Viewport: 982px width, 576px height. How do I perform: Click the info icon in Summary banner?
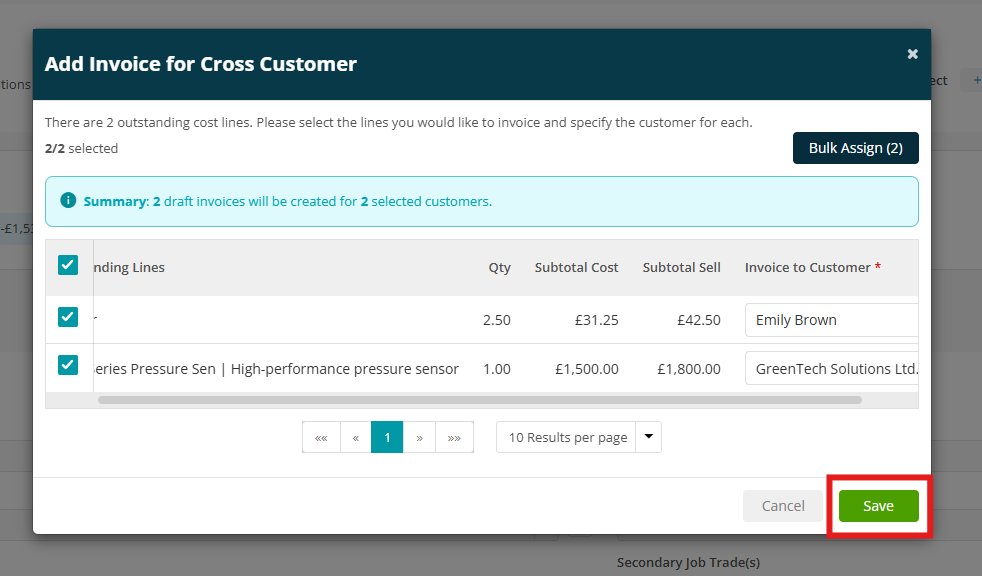pyautogui.click(x=68, y=200)
